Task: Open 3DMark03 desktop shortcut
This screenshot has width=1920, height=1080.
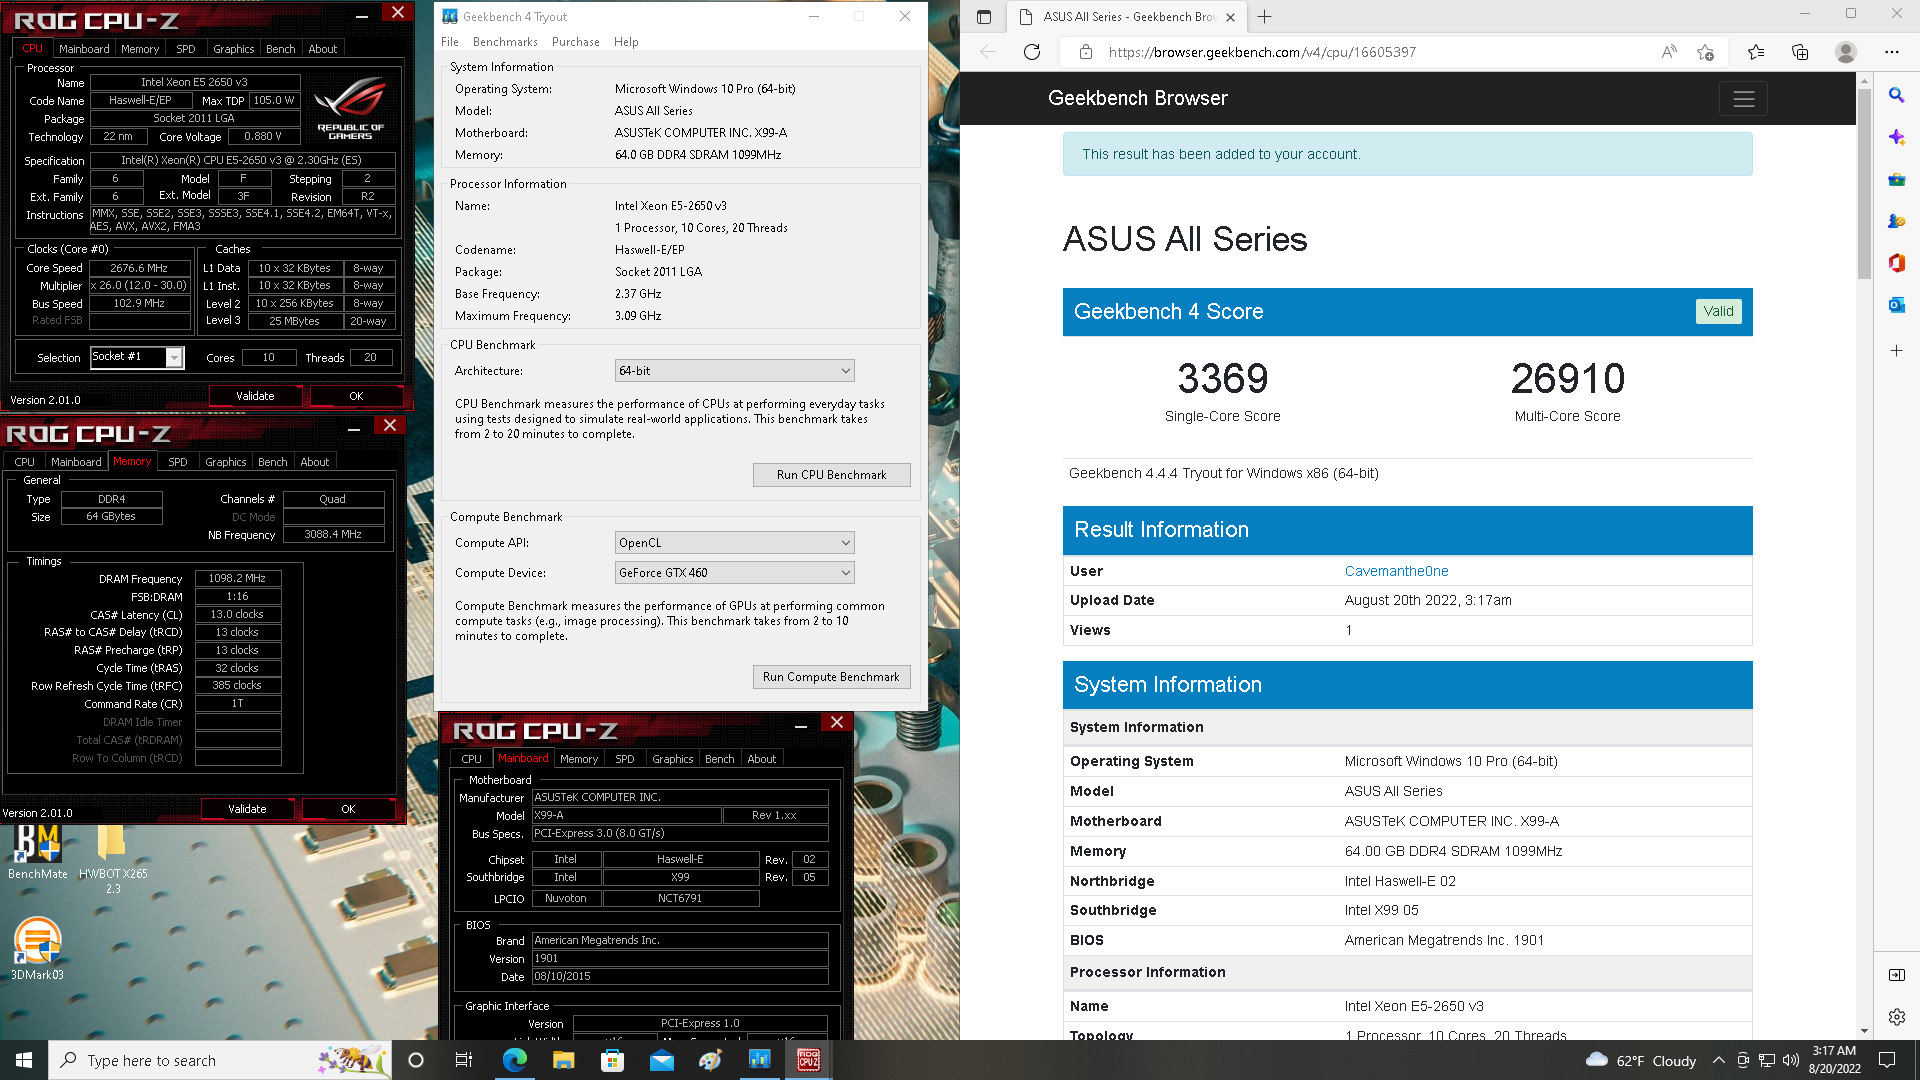Action: pyautogui.click(x=38, y=948)
